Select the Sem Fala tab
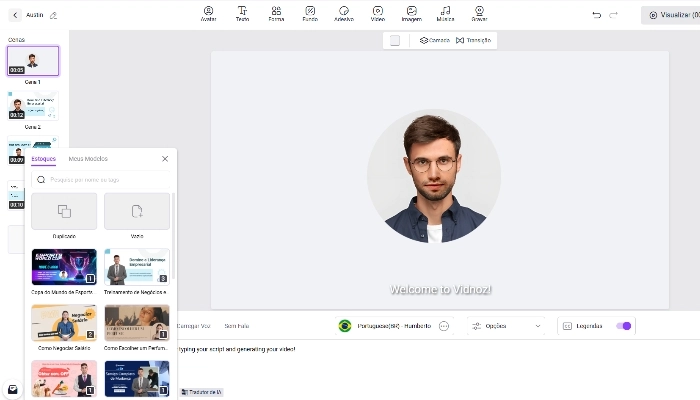Image resolution: width=700 pixels, height=400 pixels. click(x=237, y=326)
